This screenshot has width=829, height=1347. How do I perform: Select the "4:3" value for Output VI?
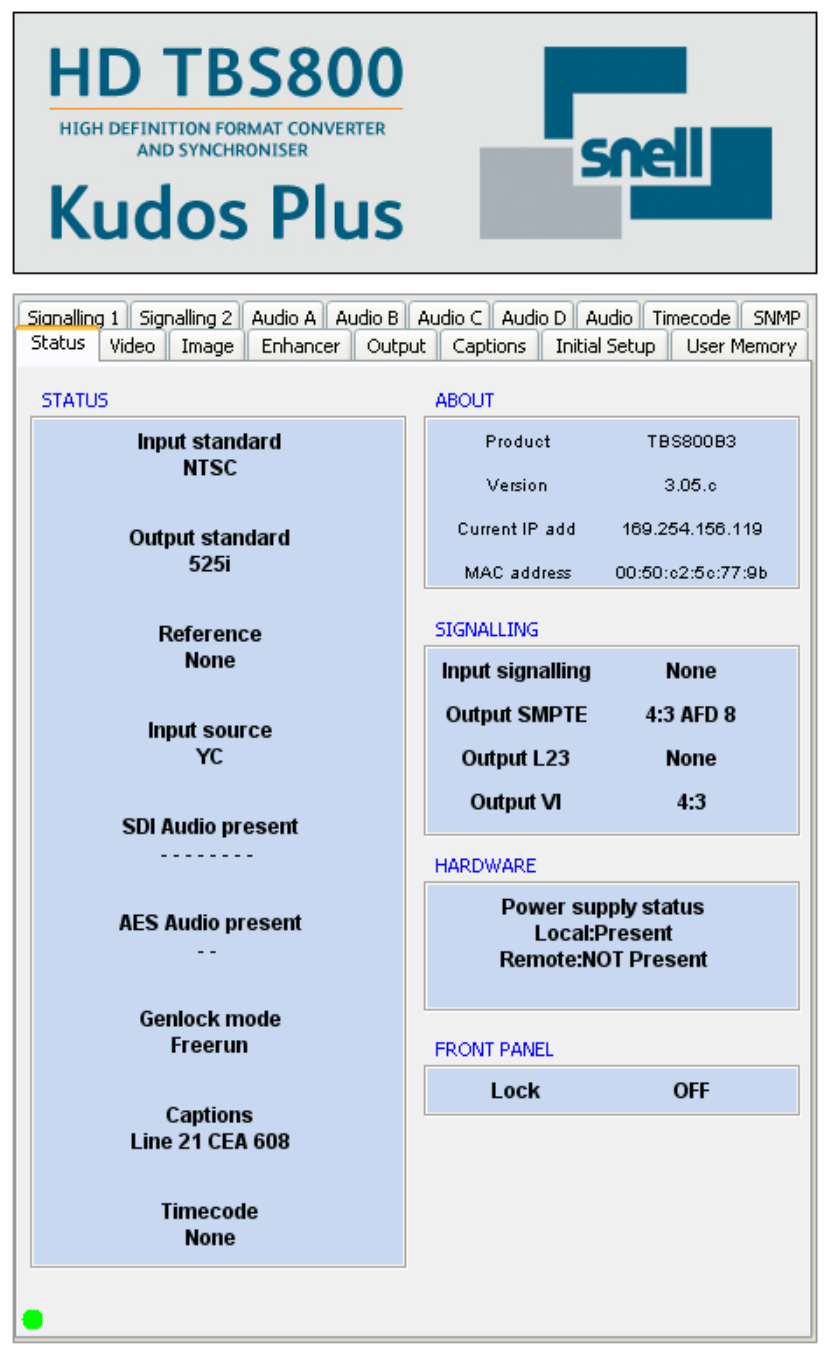[x=691, y=802]
